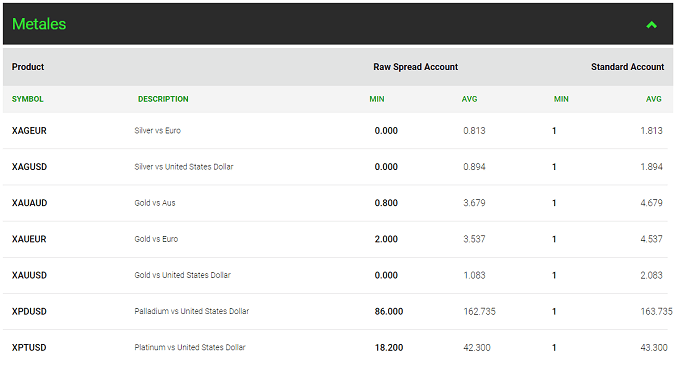Viewport: 675px width, 366px height.
Task: Click XAGUSD raw average value 0.894
Action: pyautogui.click(x=474, y=167)
